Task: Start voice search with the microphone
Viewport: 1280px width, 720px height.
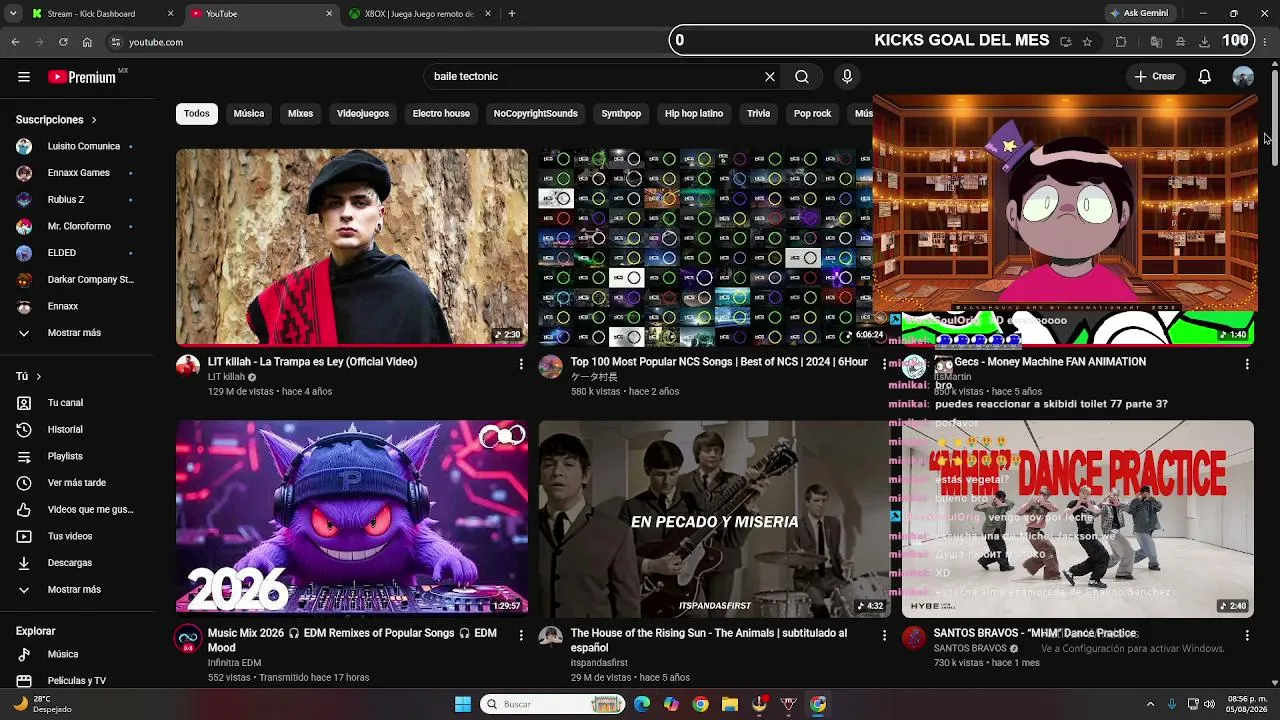Action: pyautogui.click(x=847, y=77)
